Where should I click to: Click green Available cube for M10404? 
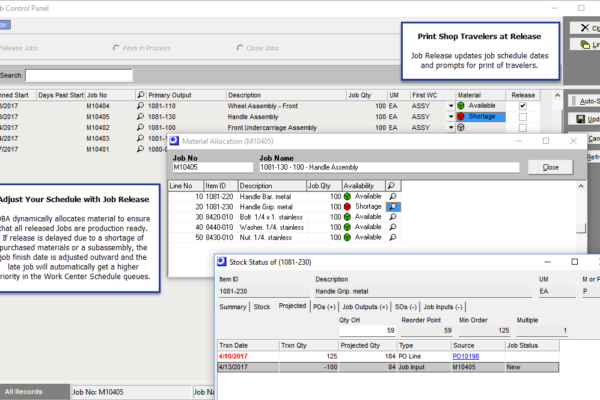[x=461, y=106]
